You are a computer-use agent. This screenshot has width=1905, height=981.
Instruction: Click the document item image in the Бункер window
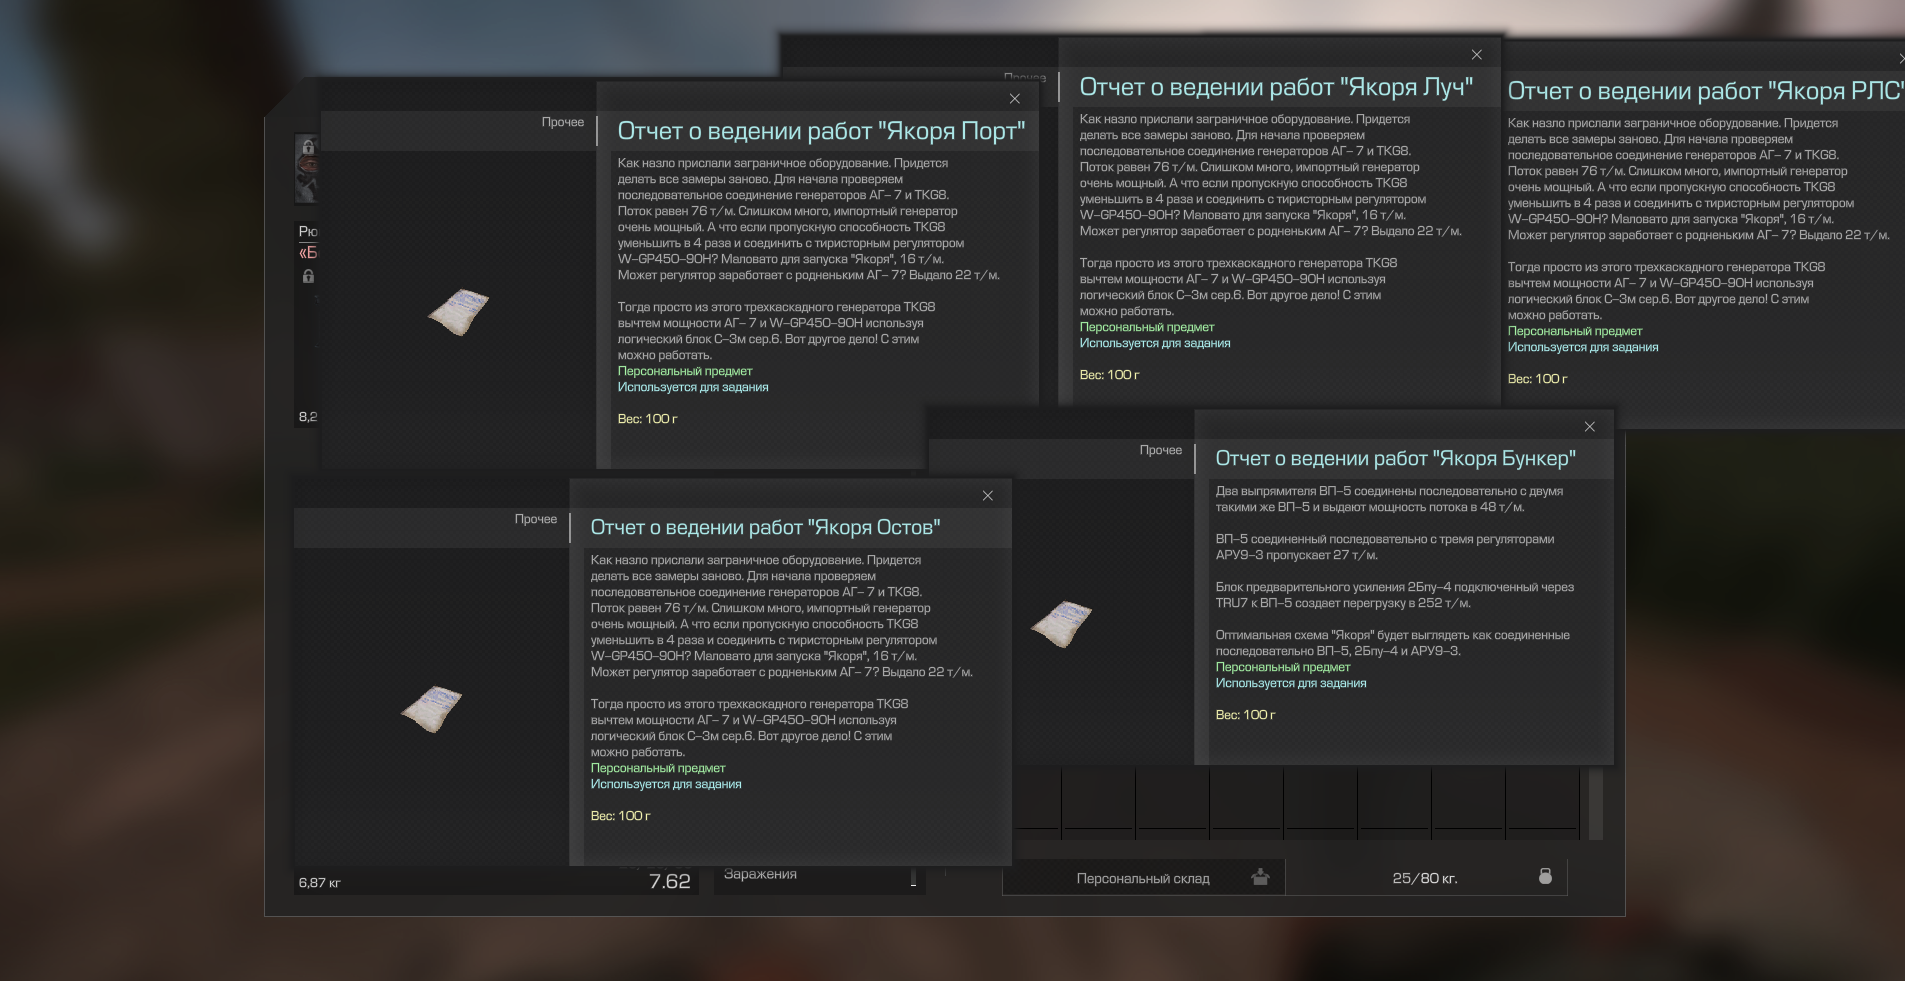point(1061,624)
